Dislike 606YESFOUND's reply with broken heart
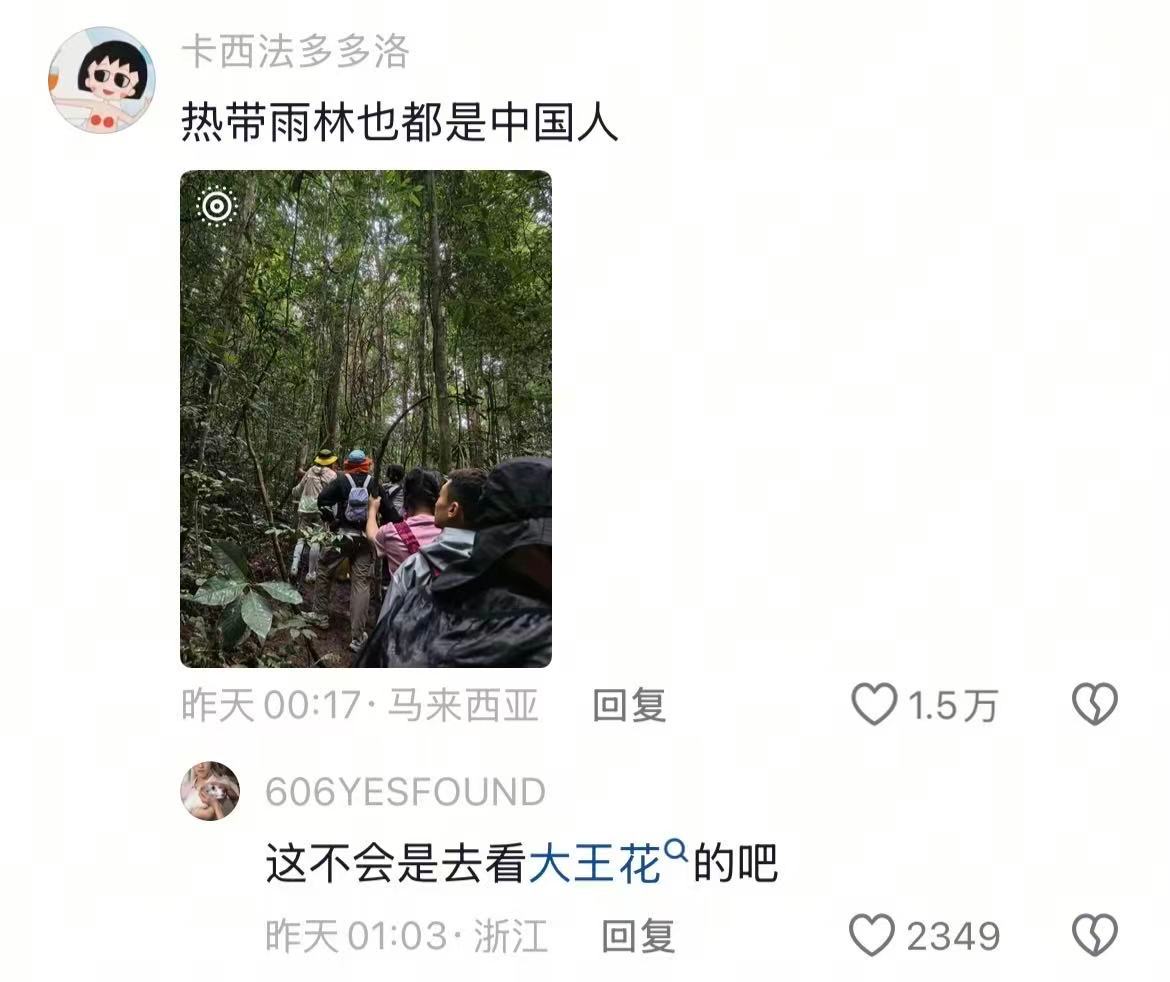Screen dimensions: 1170x982 (1095, 935)
